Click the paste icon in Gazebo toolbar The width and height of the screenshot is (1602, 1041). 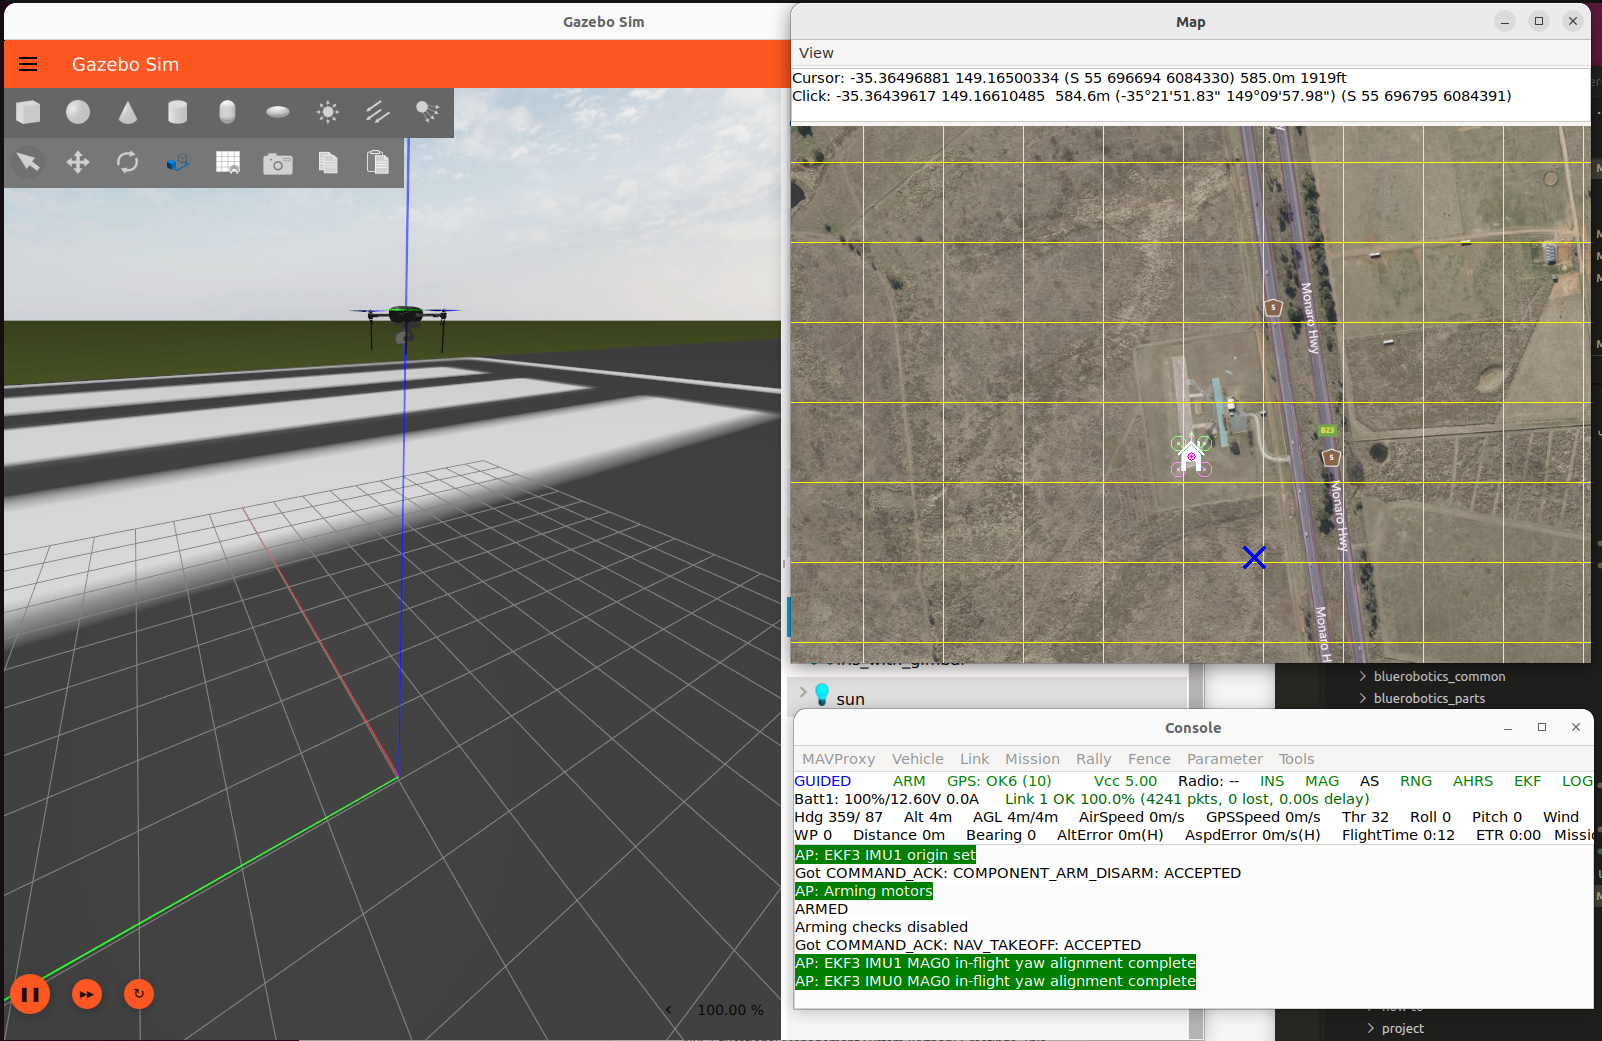[378, 162]
